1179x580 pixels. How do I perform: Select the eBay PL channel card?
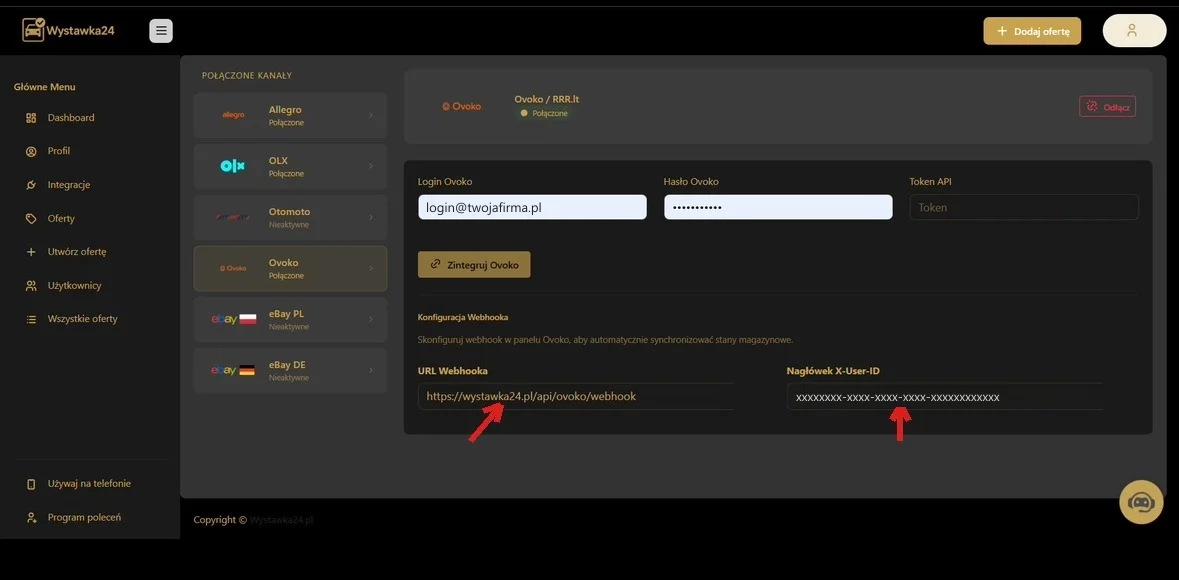290,320
